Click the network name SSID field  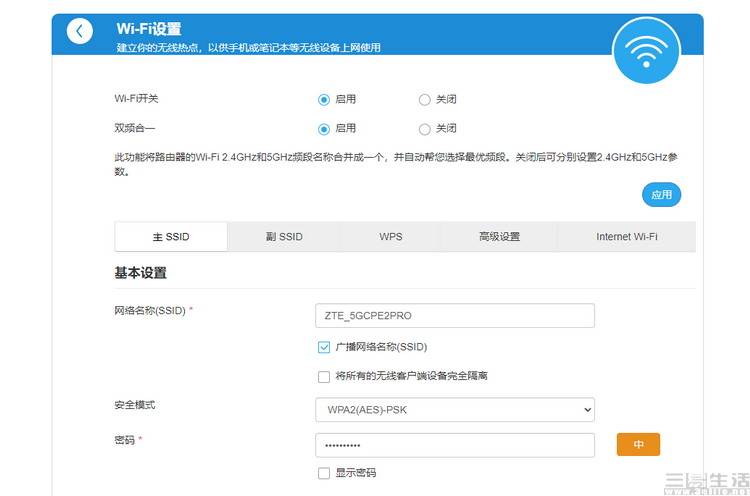coord(454,316)
